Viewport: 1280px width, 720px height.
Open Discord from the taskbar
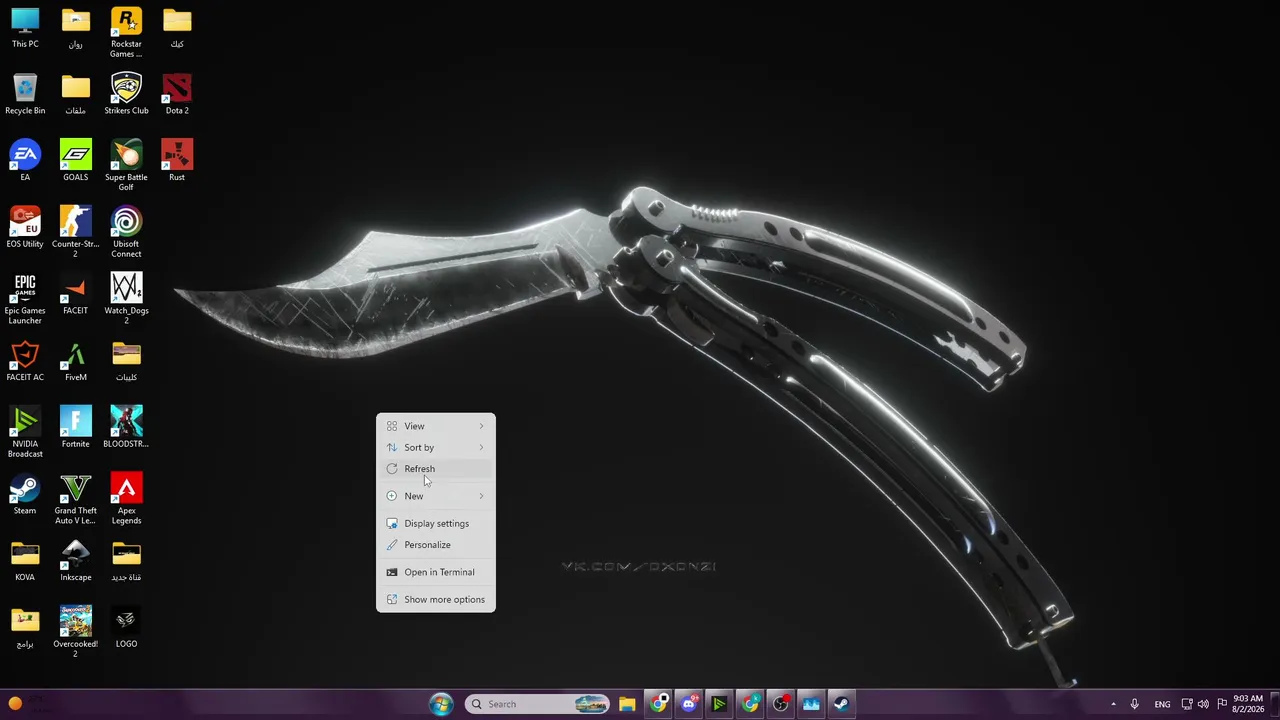pyautogui.click(x=688, y=704)
